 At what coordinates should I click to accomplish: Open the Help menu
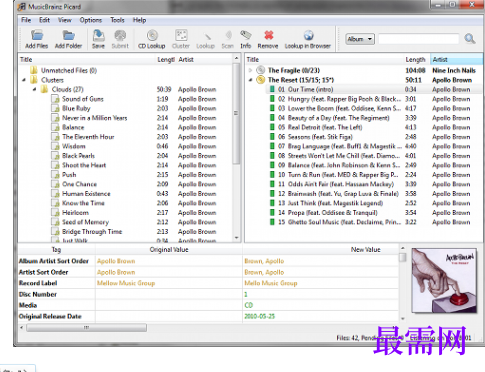pyautogui.click(x=139, y=20)
